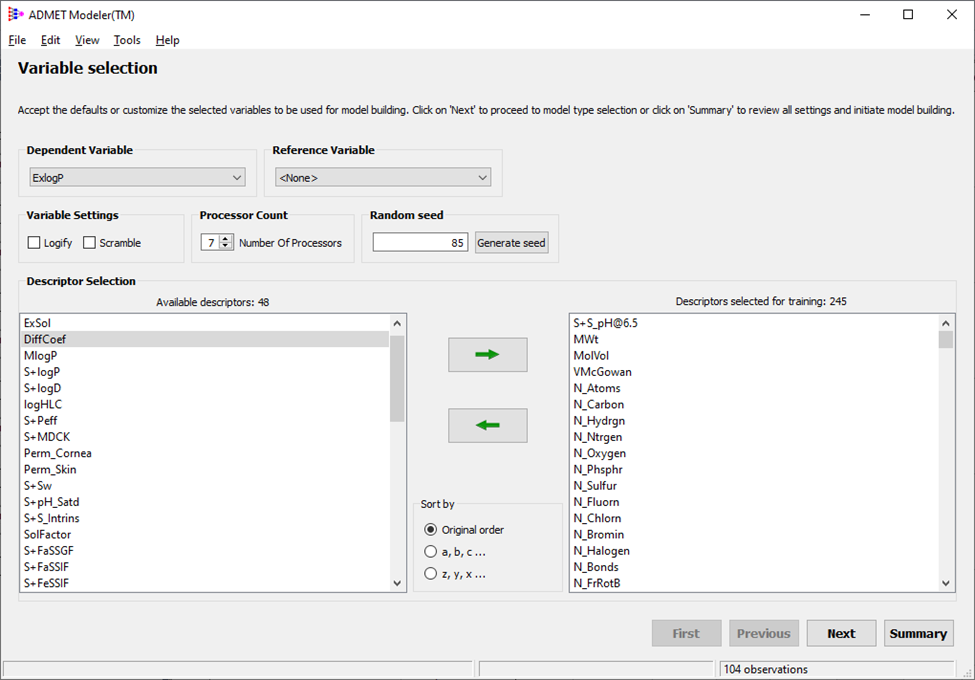Select VMcGowan in training list
Screen dimensions: 975x680
click(x=754, y=372)
